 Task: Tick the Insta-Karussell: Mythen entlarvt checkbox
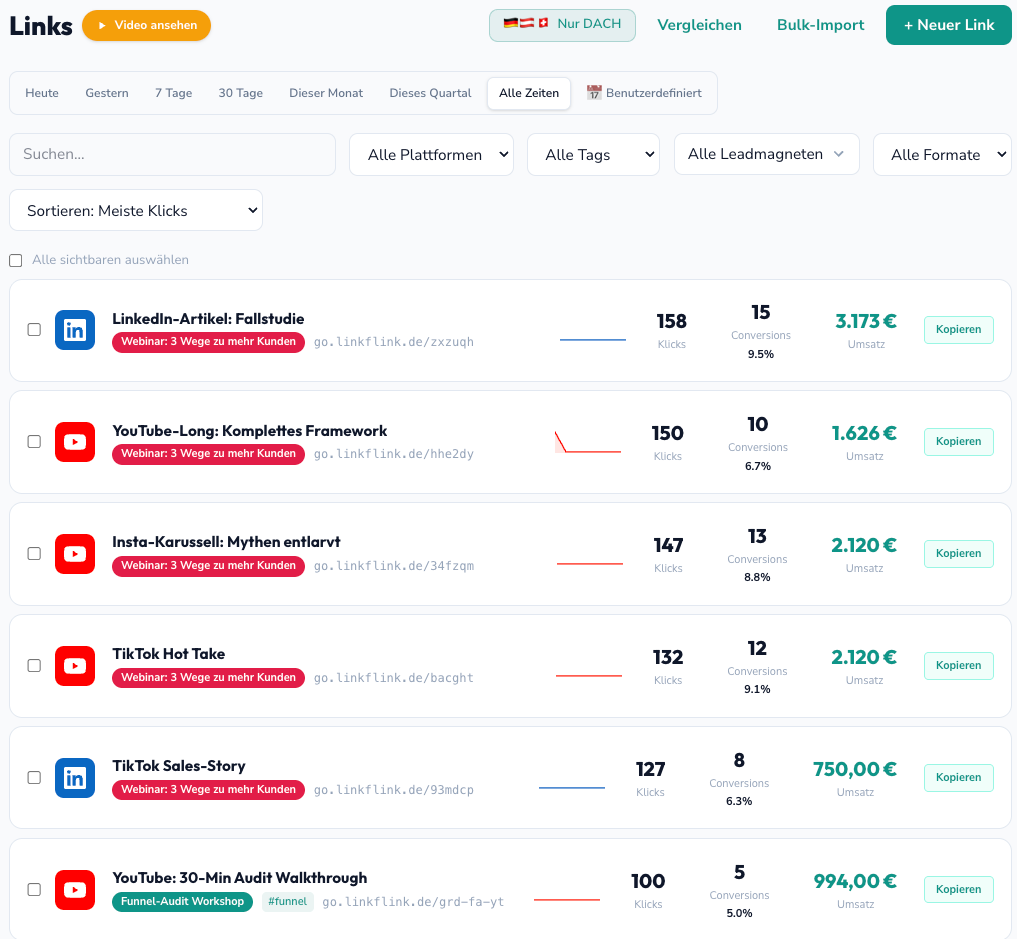click(34, 554)
